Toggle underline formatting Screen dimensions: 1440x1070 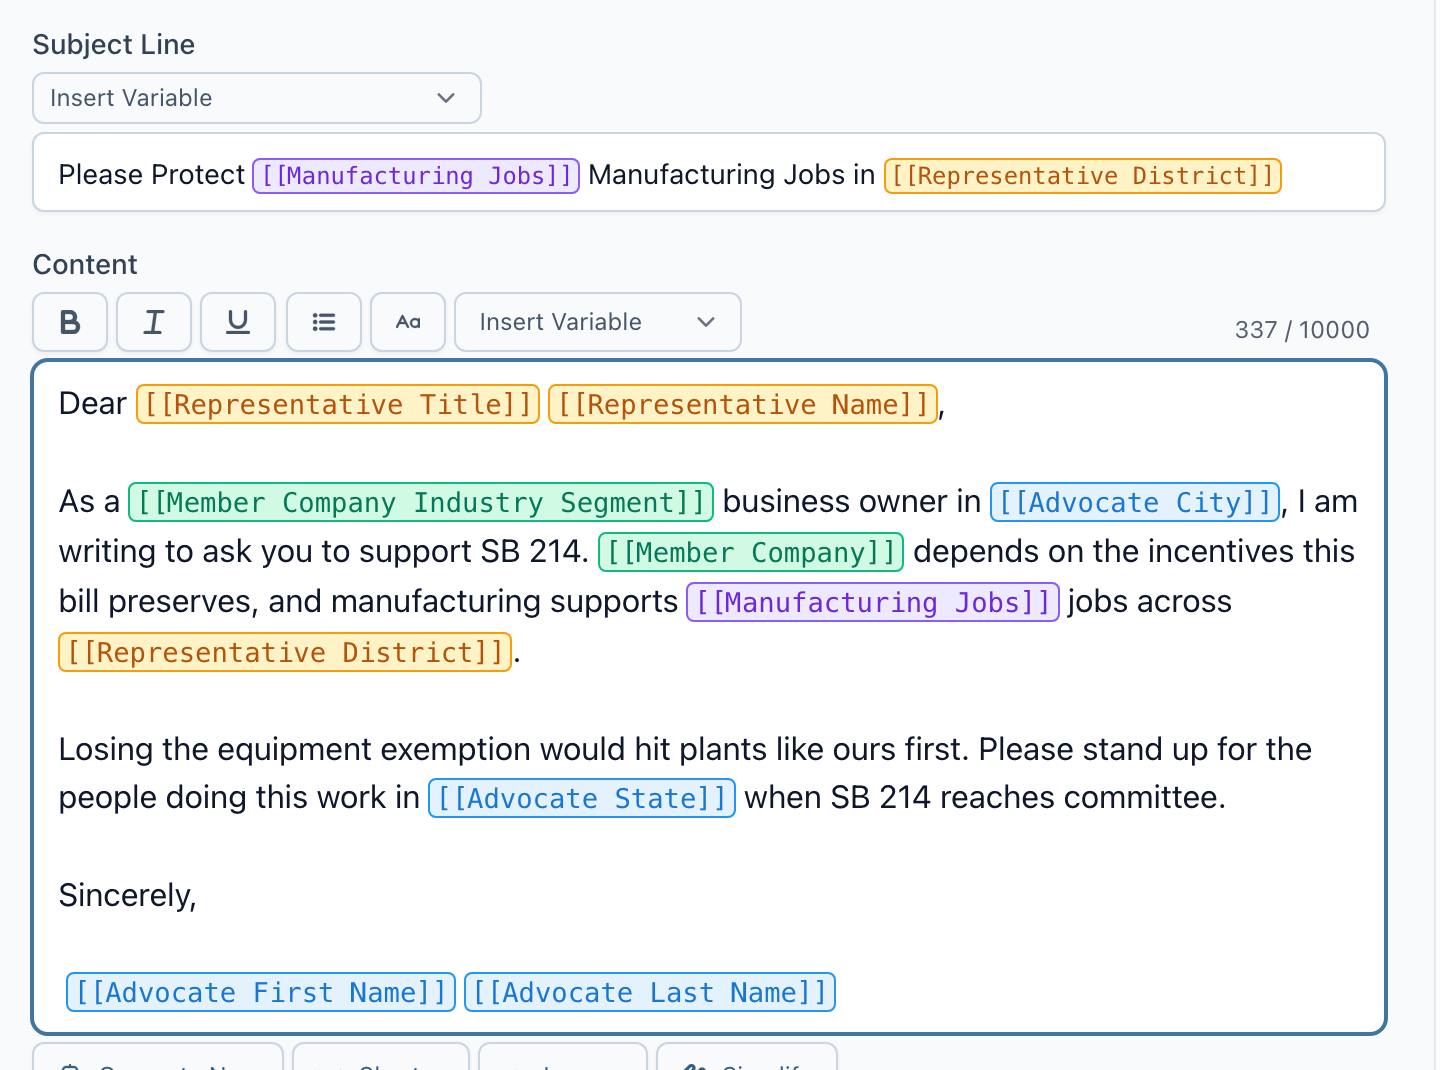click(x=238, y=322)
